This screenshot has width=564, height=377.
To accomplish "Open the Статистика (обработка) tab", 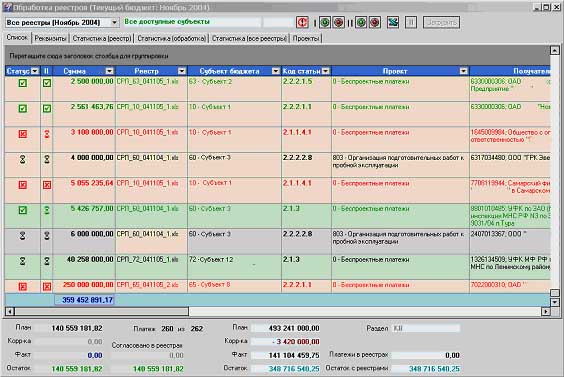I will 172,38.
